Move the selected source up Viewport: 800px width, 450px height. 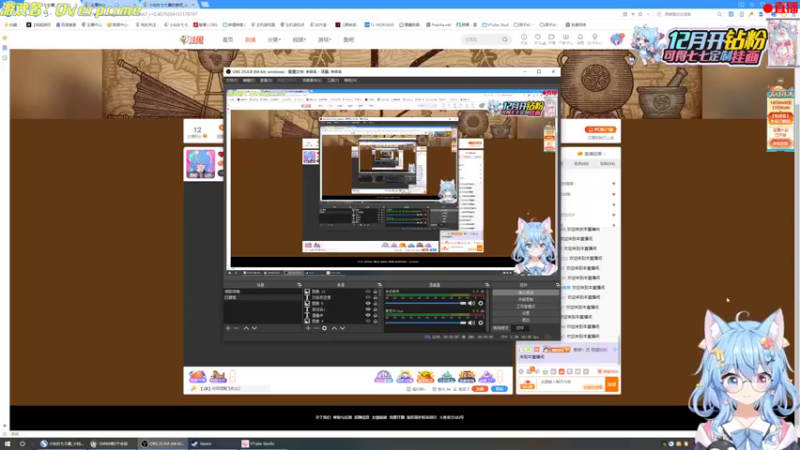(334, 328)
